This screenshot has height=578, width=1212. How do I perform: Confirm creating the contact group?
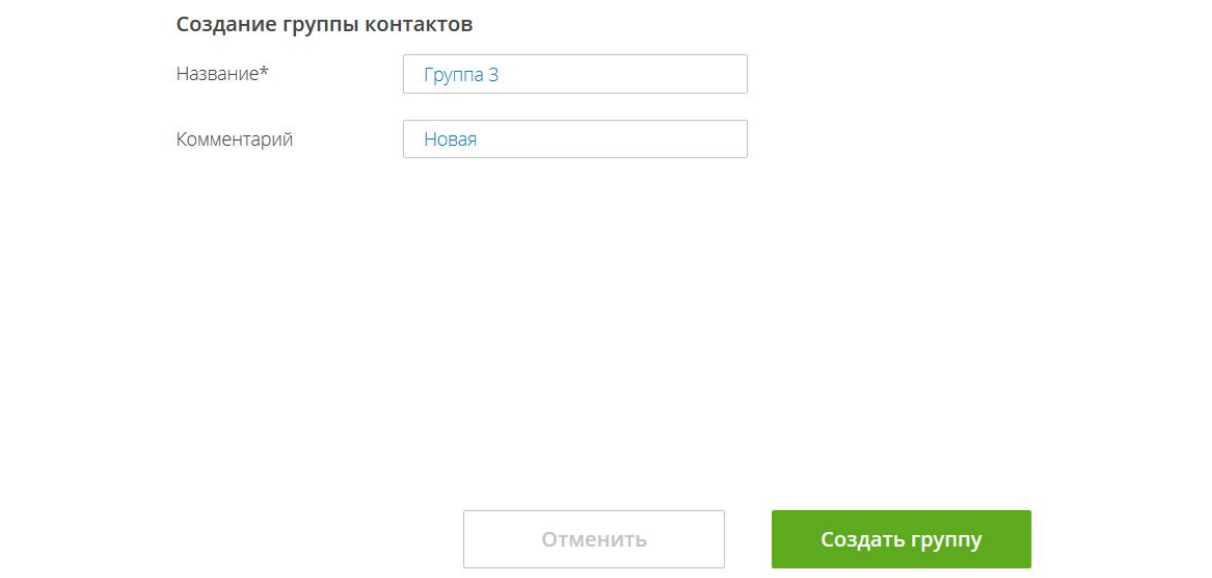click(x=901, y=540)
